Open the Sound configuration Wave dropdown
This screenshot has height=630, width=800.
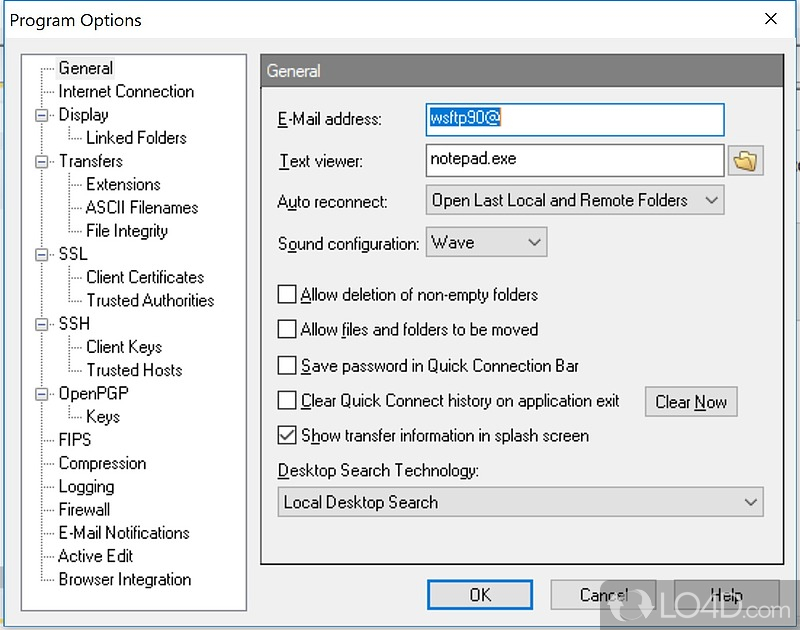point(486,242)
